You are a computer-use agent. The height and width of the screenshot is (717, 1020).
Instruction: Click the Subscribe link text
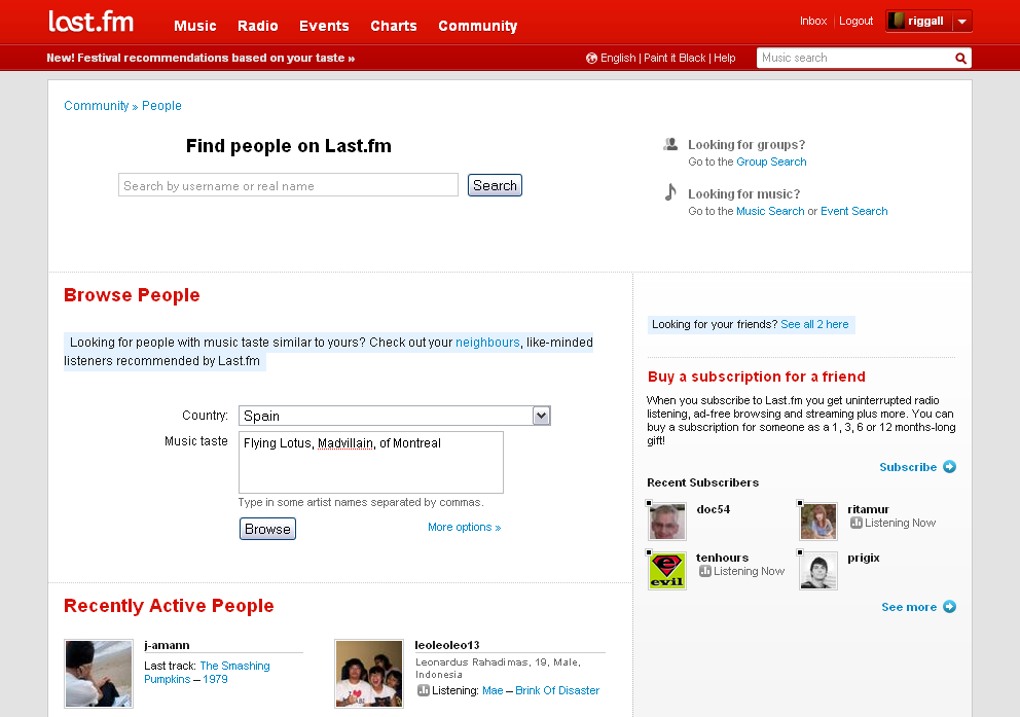pyautogui.click(x=908, y=467)
